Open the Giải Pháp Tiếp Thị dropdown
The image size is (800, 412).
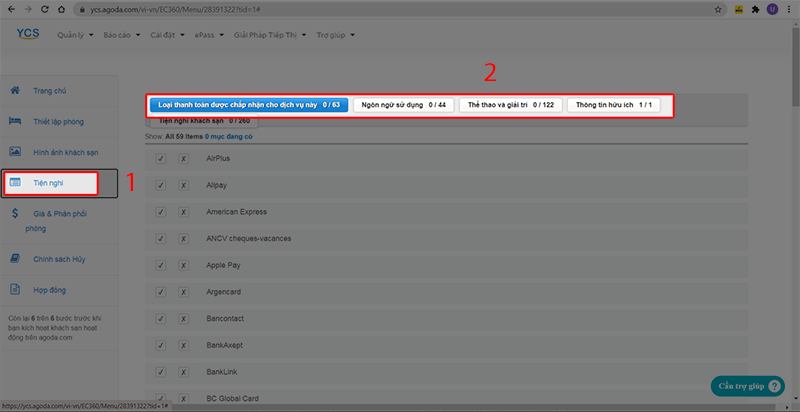pos(268,35)
